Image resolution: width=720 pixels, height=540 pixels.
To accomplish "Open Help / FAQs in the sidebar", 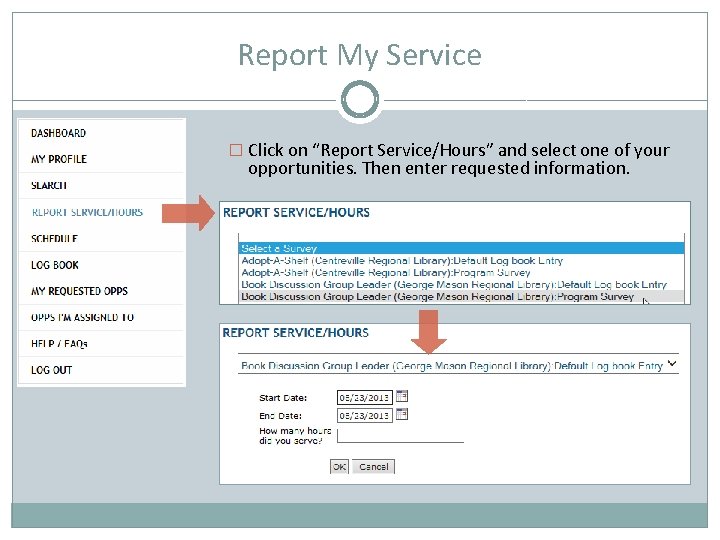I will tap(59, 343).
